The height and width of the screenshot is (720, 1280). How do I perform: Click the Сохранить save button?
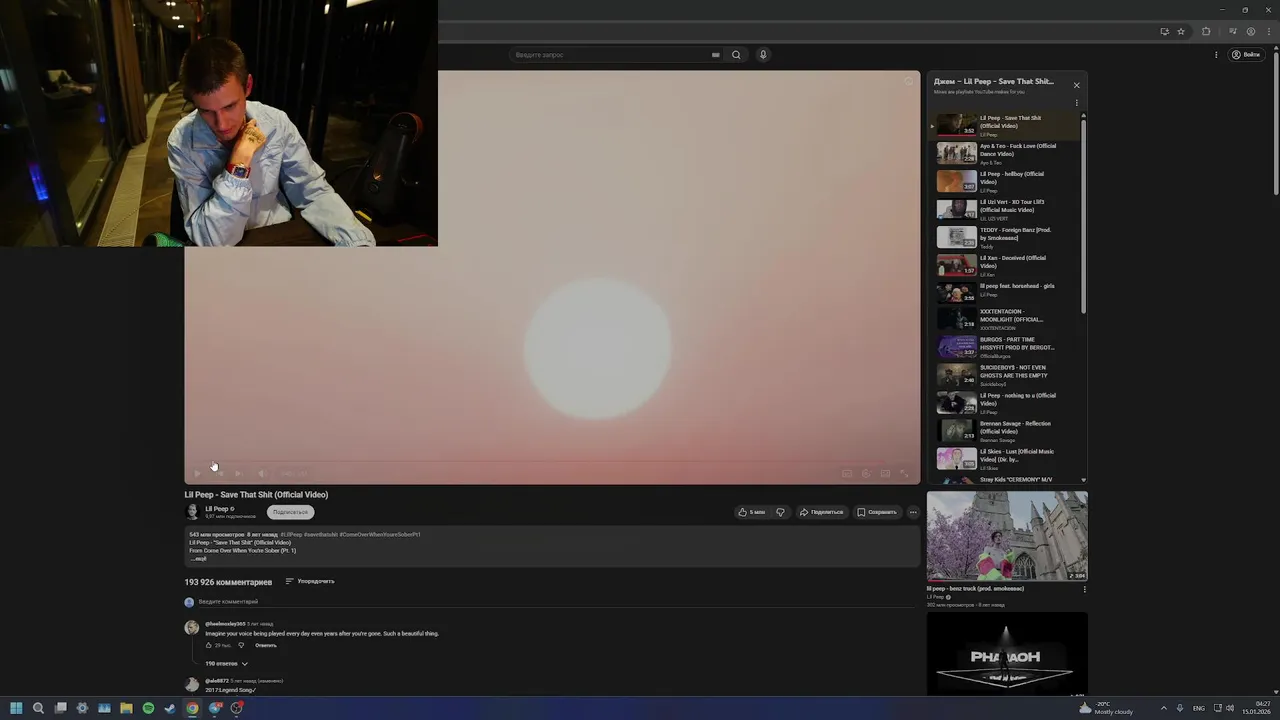pos(877,512)
